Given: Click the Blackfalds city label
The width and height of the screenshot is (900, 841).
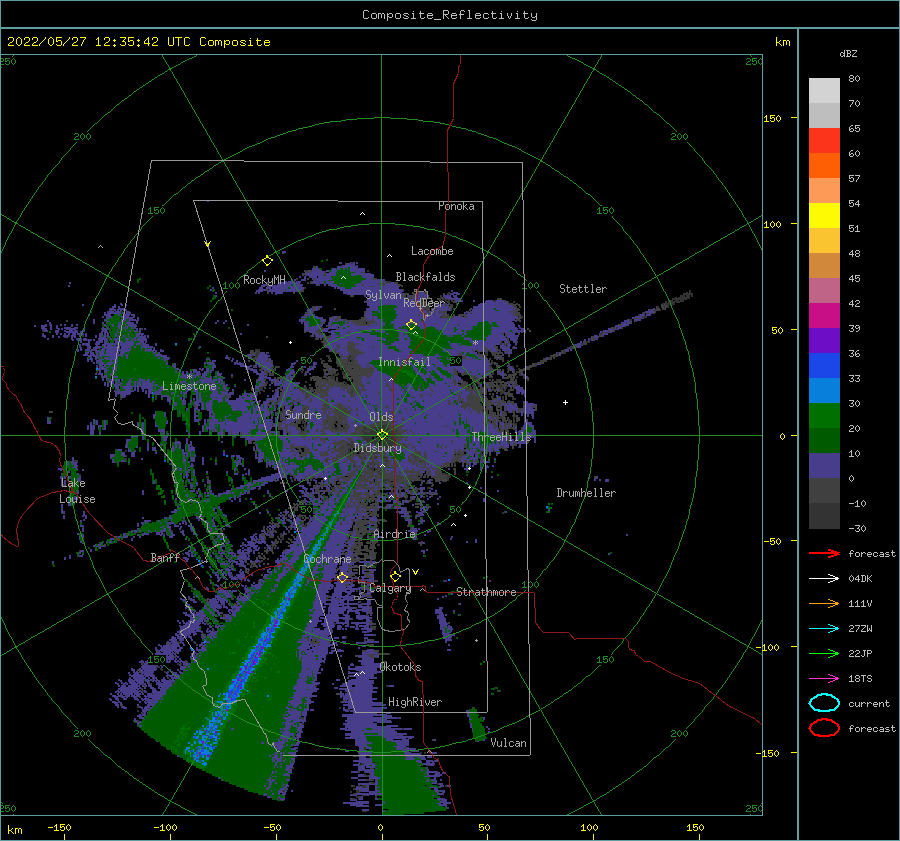Looking at the screenshot, I should pyautogui.click(x=425, y=277).
